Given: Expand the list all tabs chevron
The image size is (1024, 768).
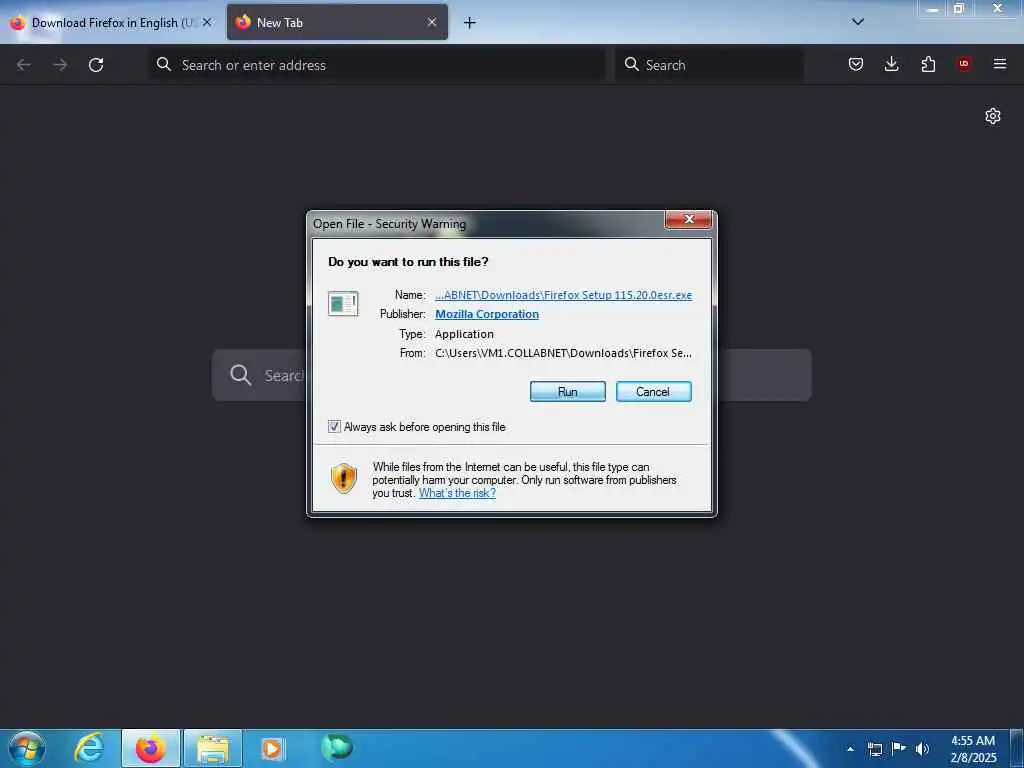Looking at the screenshot, I should pos(858,22).
